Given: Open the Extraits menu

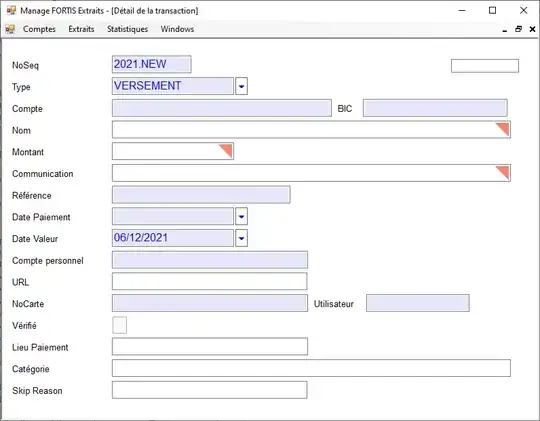Looking at the screenshot, I should [x=81, y=29].
